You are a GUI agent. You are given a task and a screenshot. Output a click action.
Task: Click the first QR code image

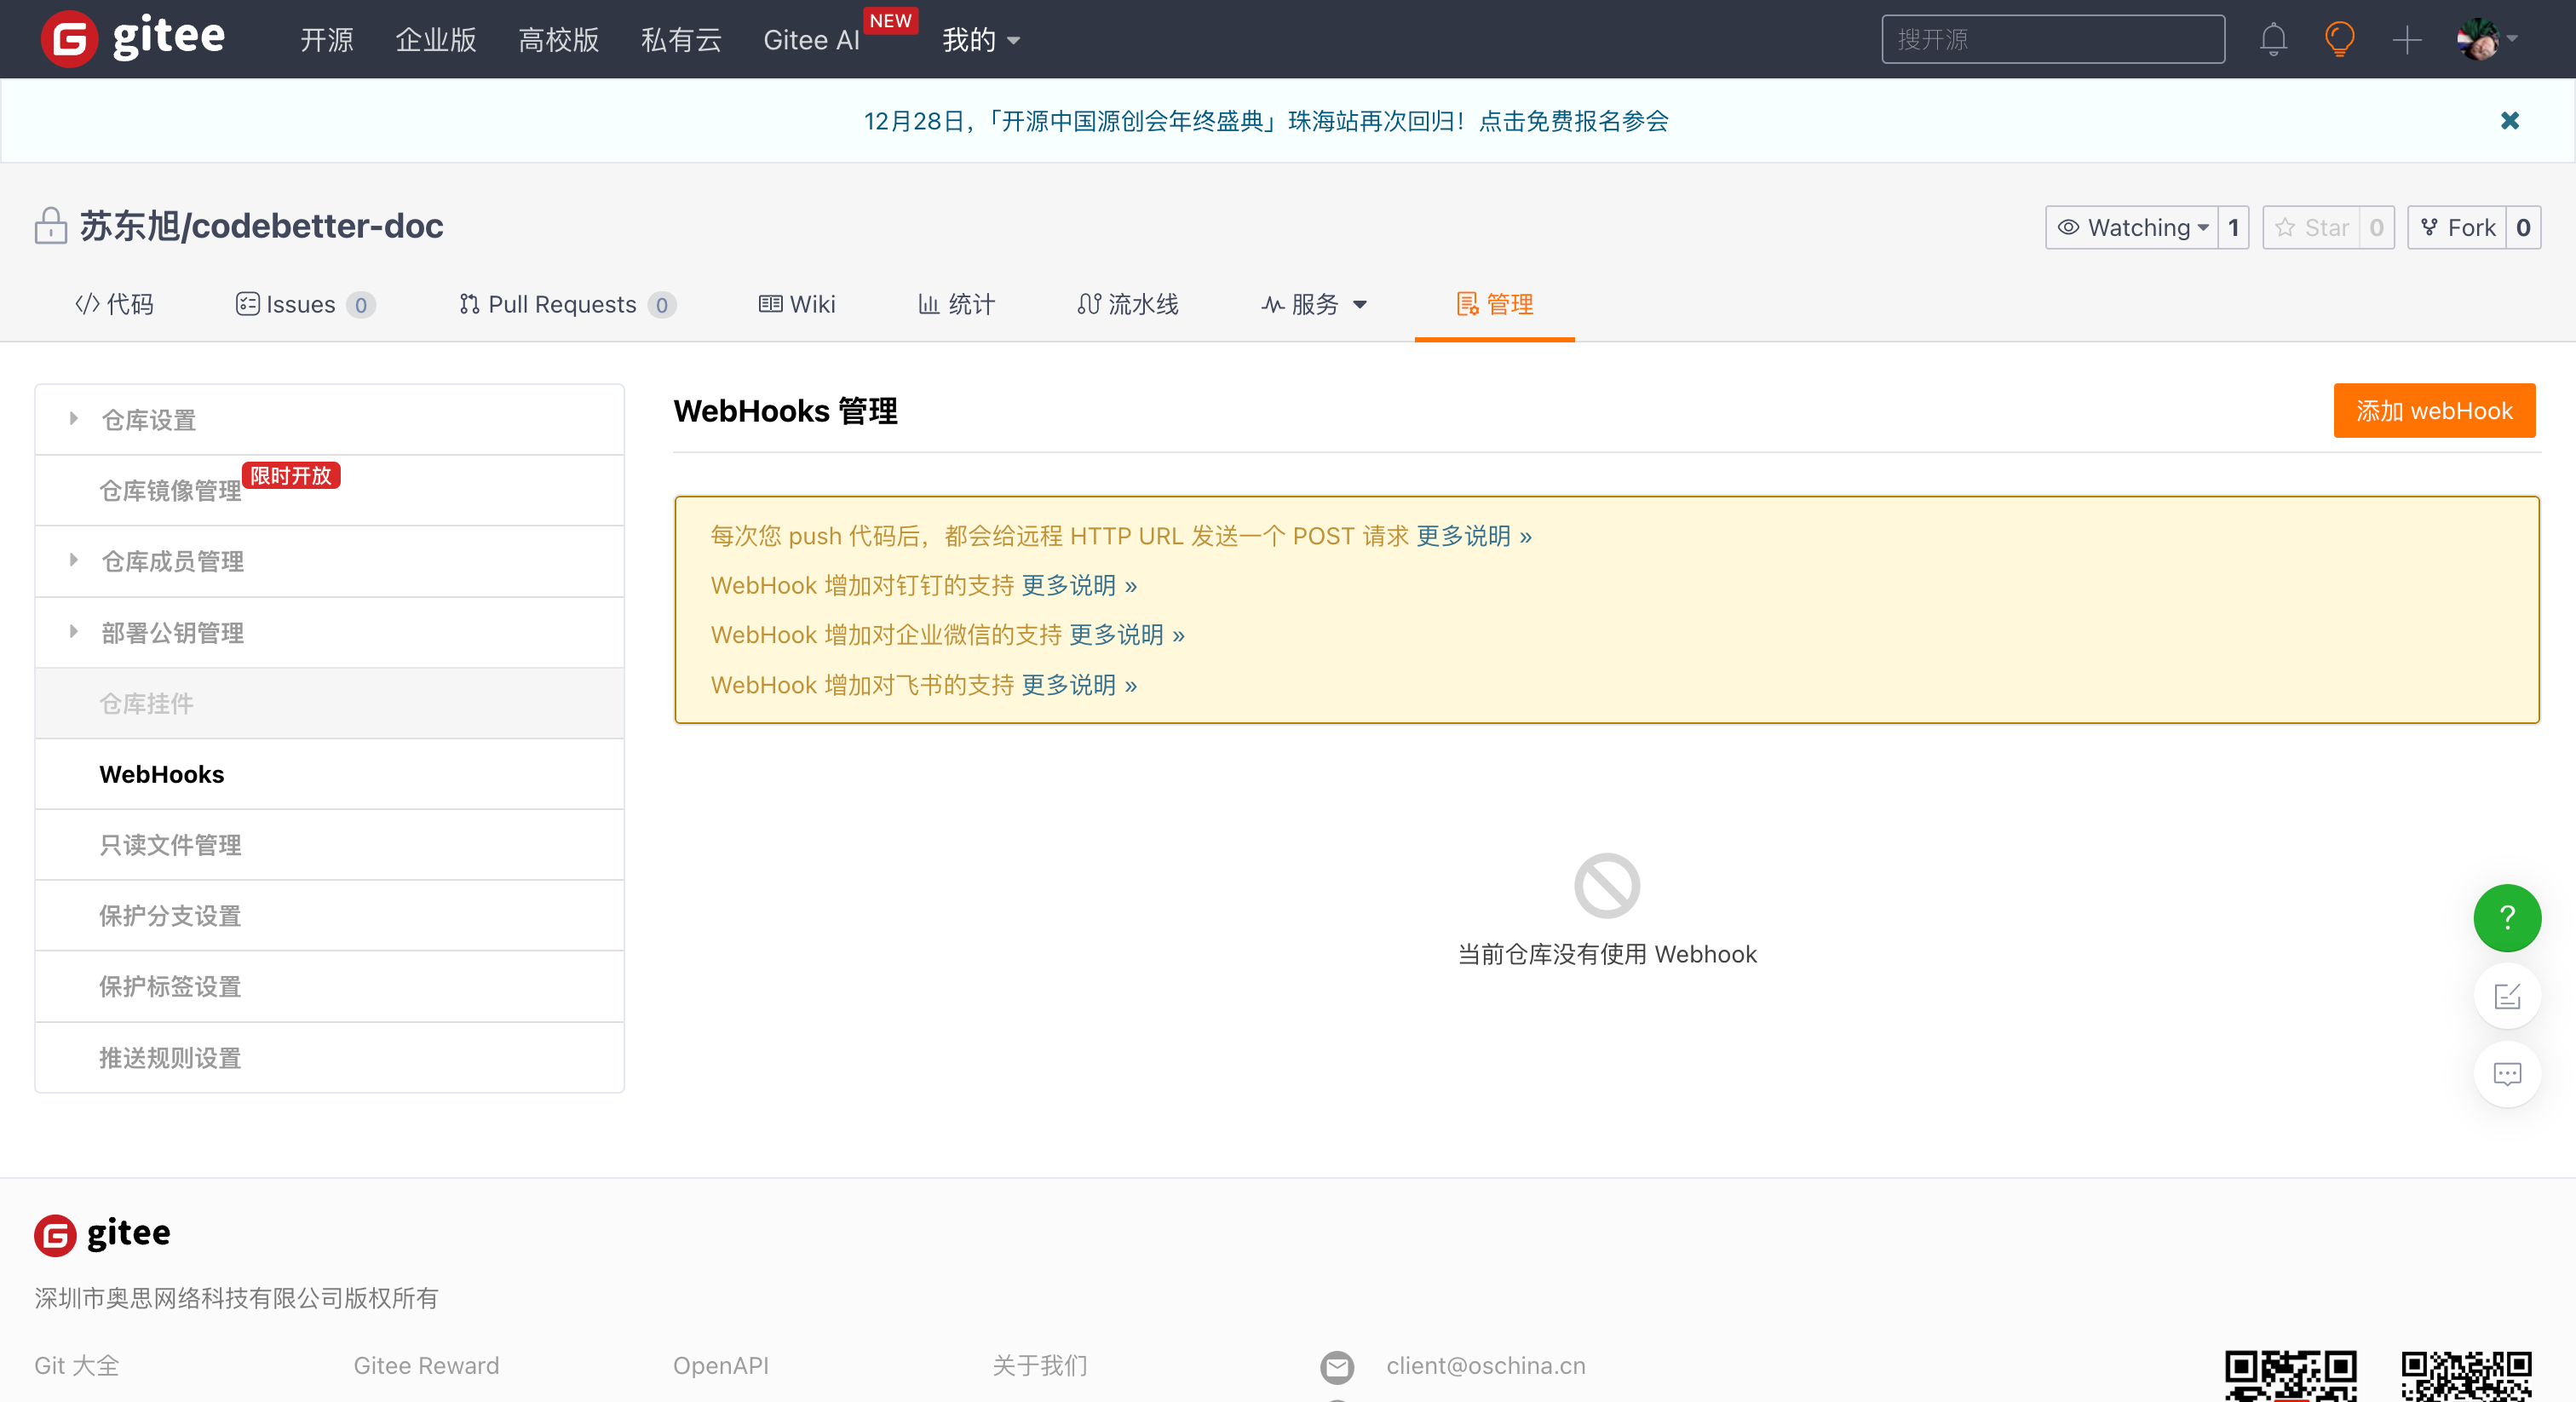click(2290, 1376)
